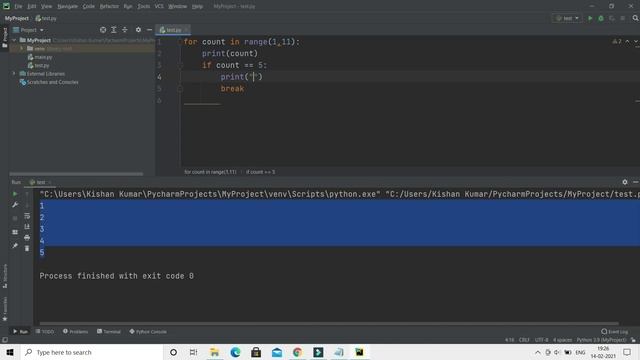Click the Python interpreter status bar entry
Screen dimensions: 640x360
tap(601, 340)
